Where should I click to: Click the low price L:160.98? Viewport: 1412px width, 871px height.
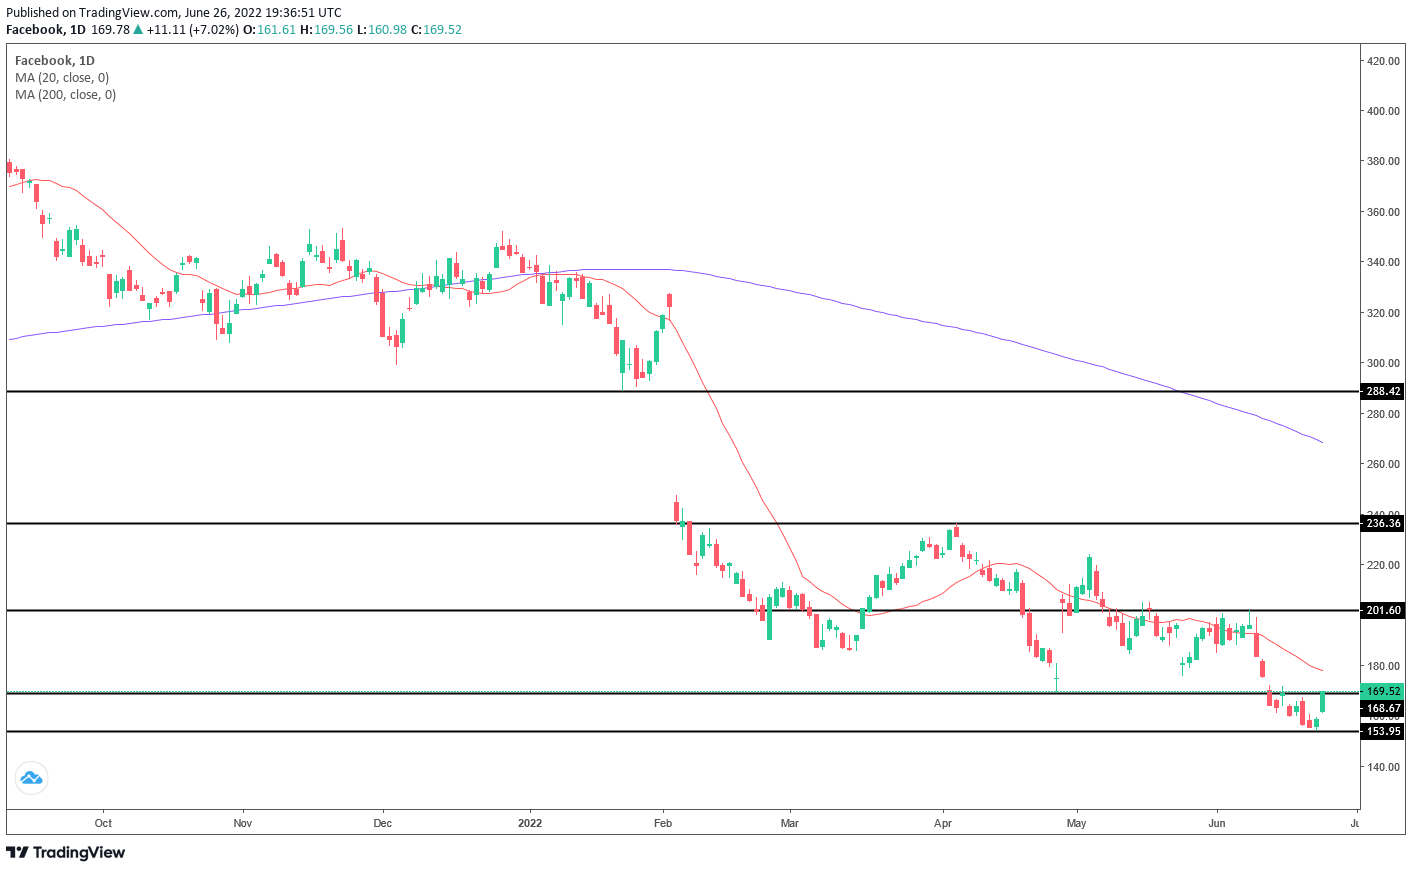coord(382,30)
